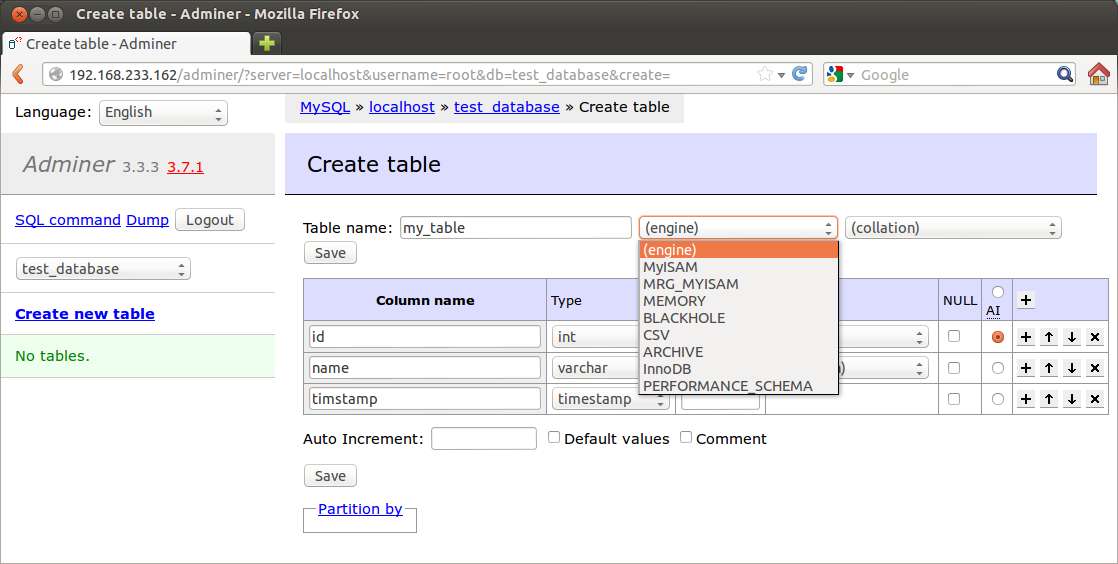Click the Save button below Auto Increment

tap(330, 476)
